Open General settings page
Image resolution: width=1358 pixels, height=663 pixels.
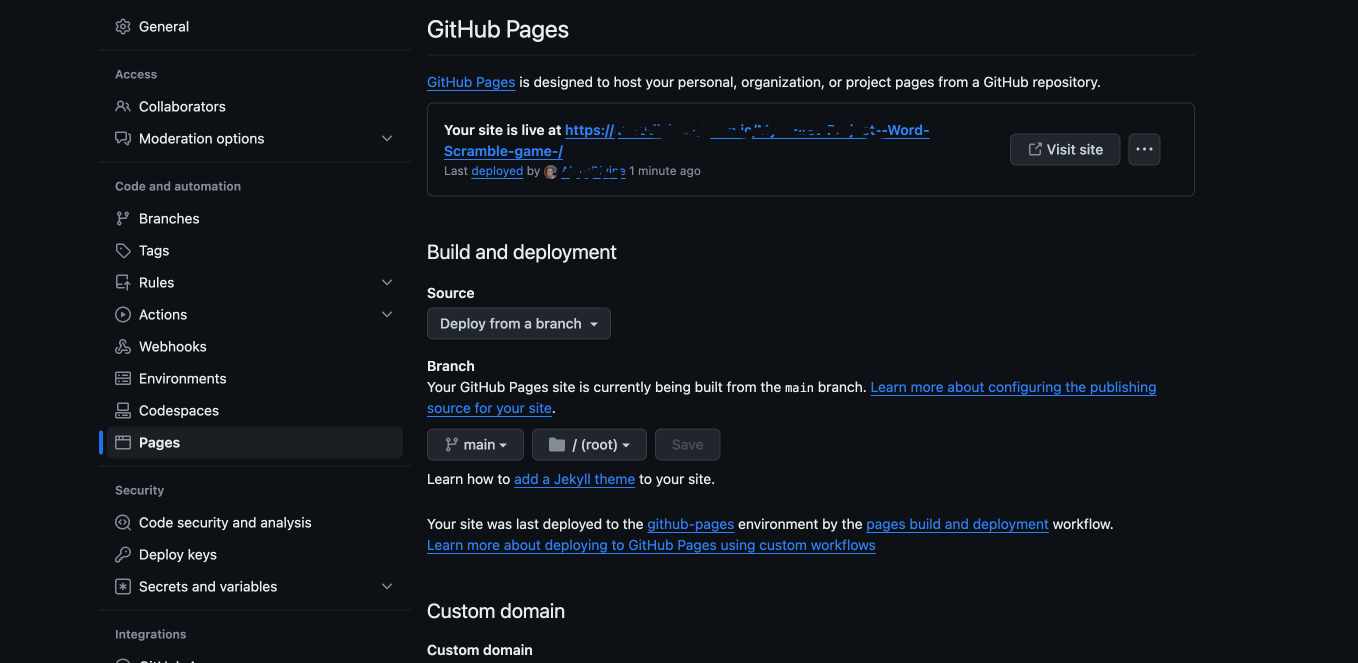coord(255,27)
